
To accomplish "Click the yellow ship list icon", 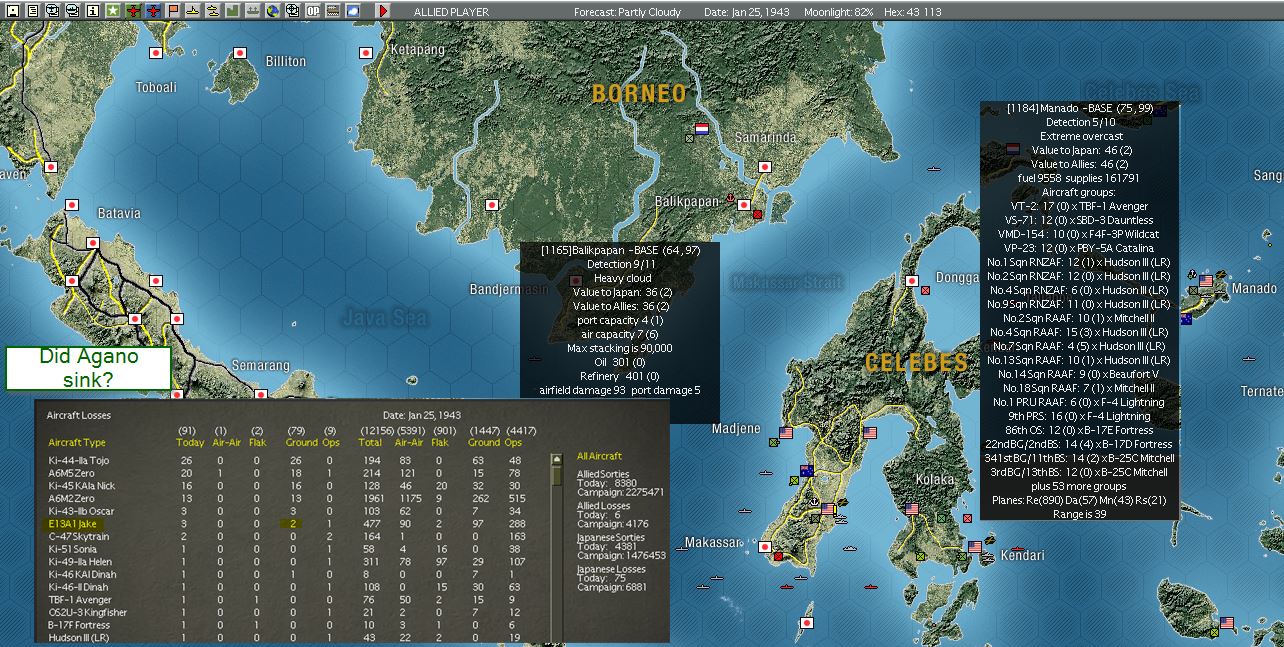I will click(193, 11).
